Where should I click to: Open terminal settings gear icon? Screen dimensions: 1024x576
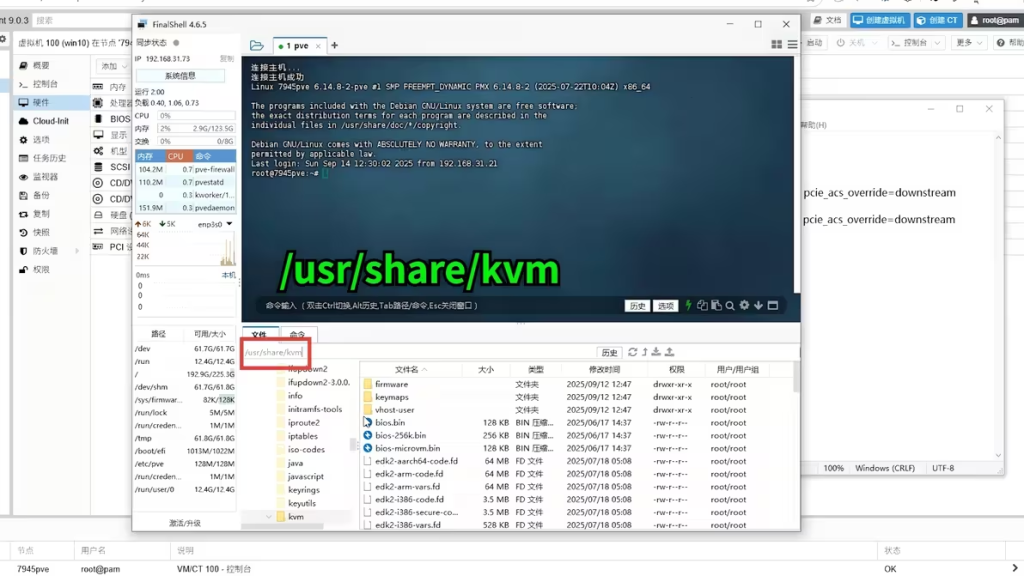pyautogui.click(x=745, y=305)
